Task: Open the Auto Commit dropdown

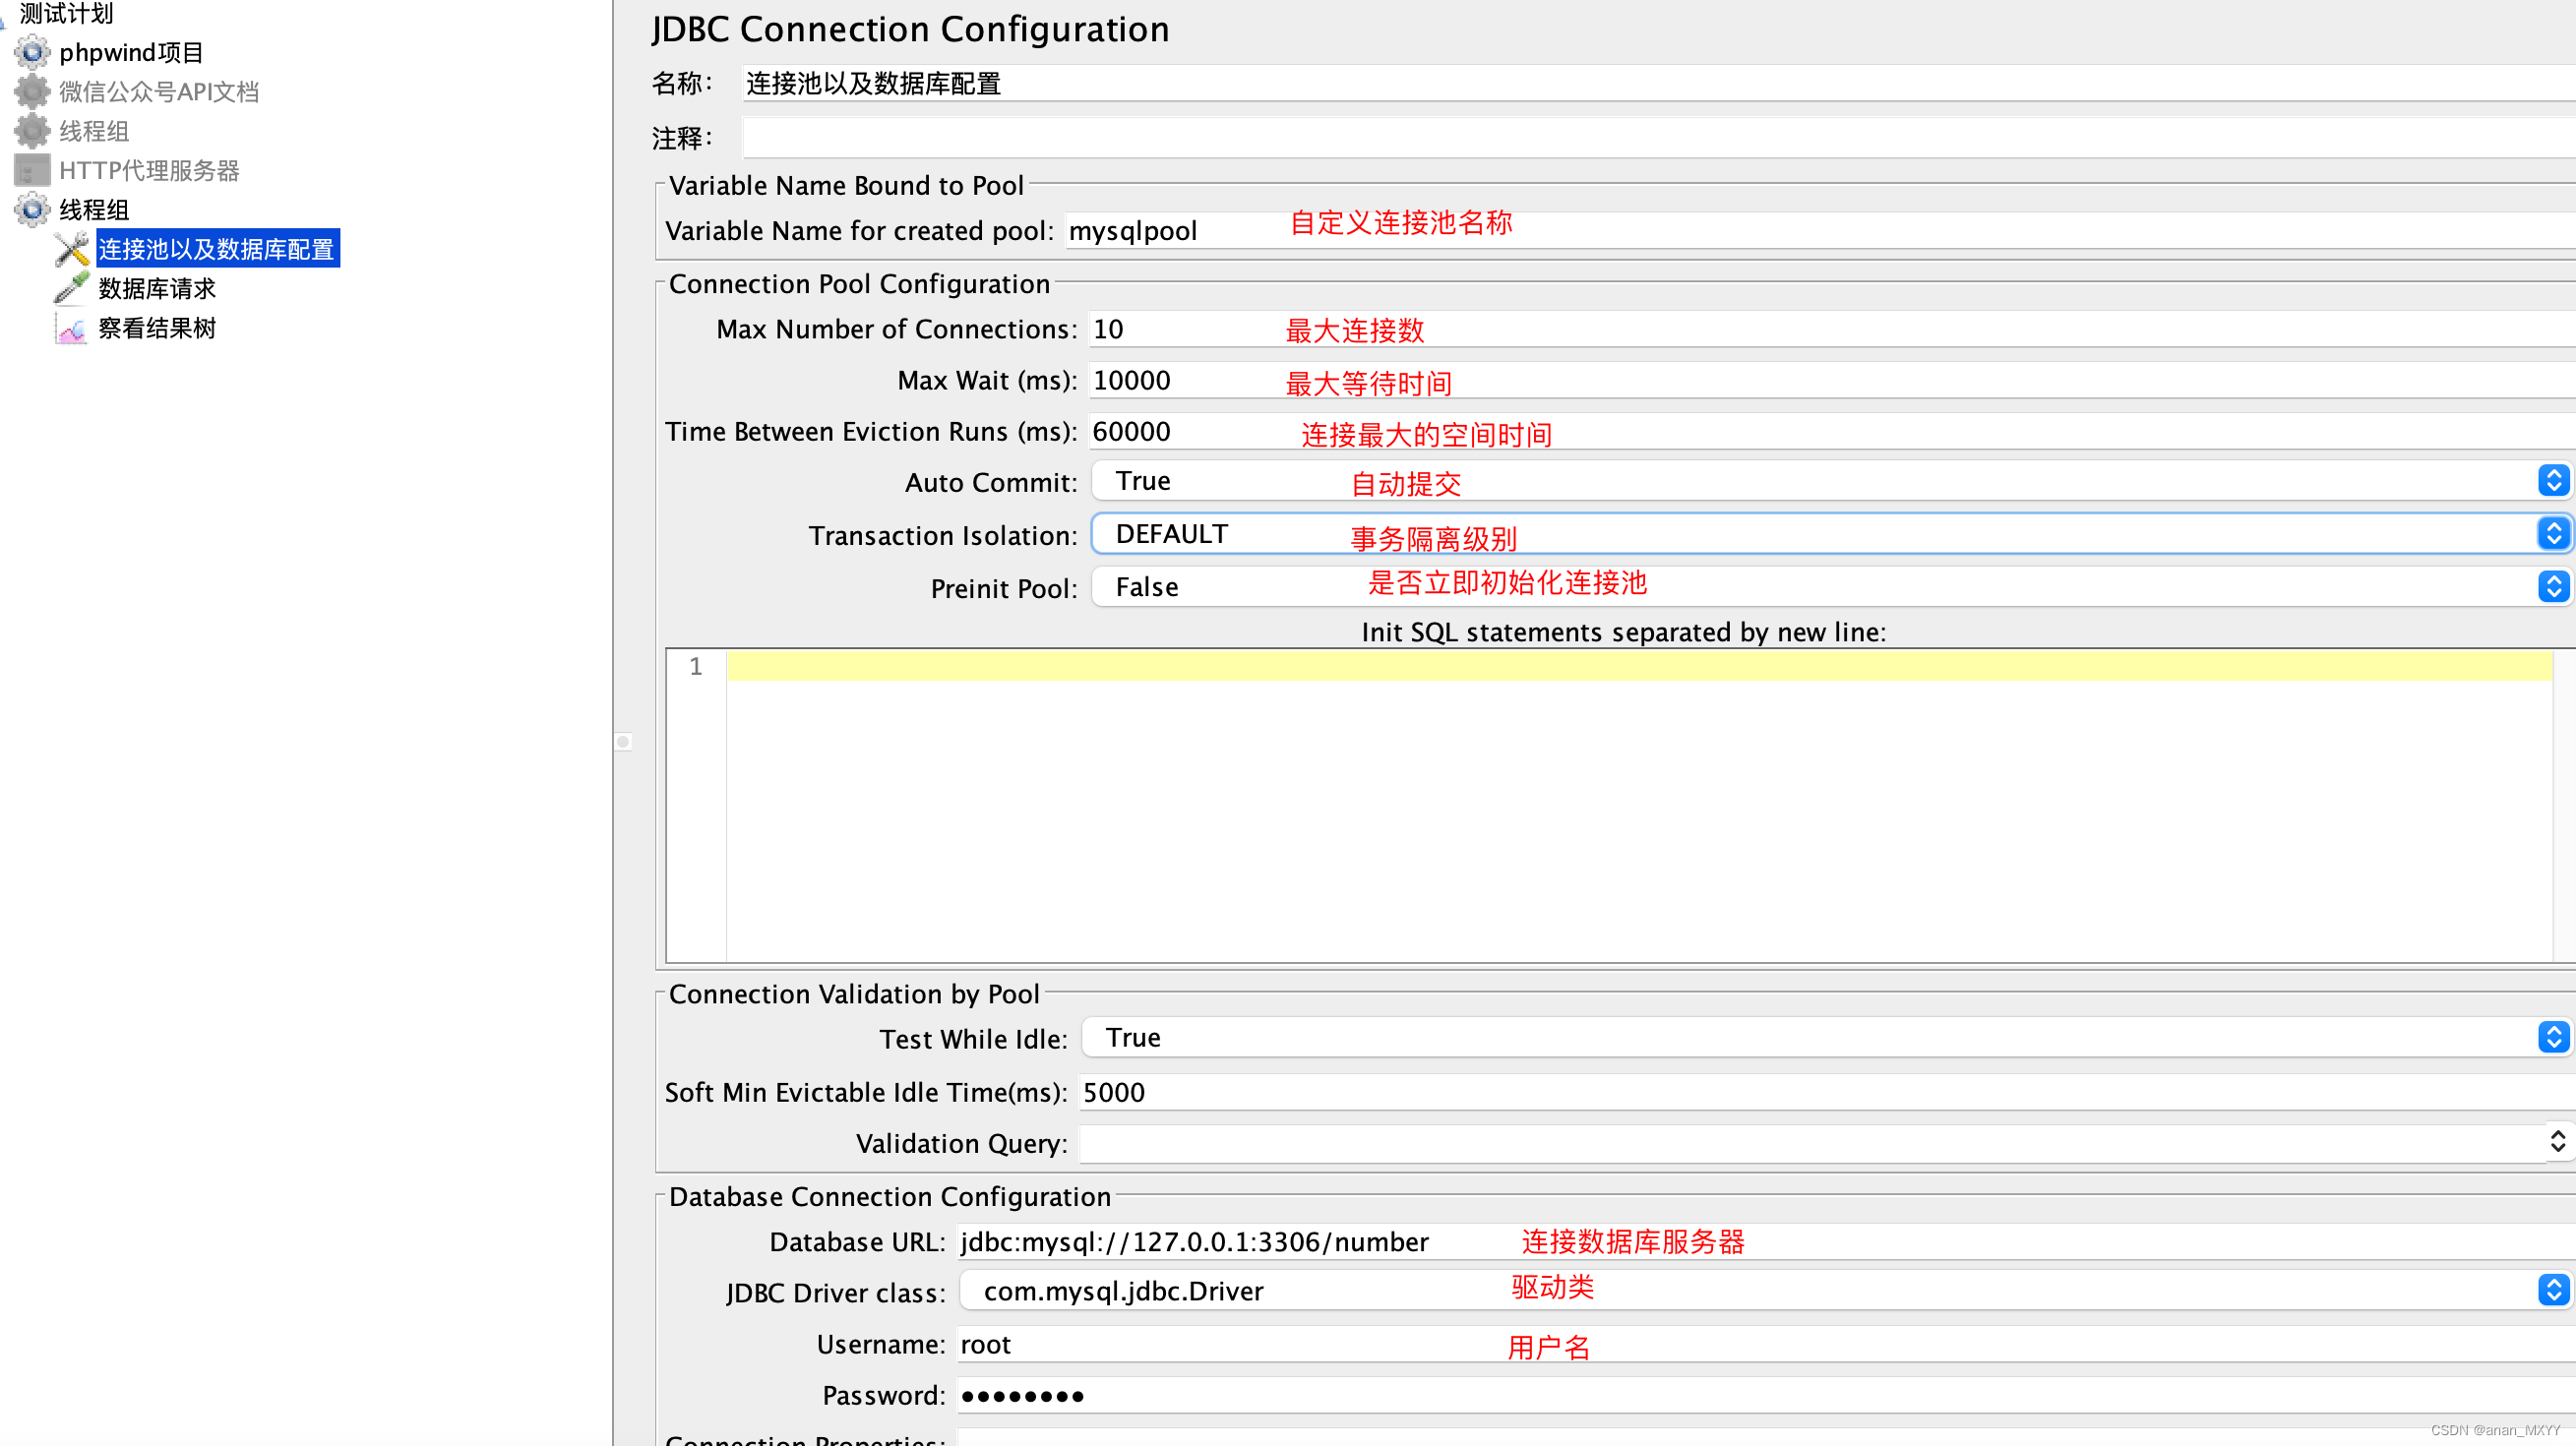Action: pos(2553,481)
